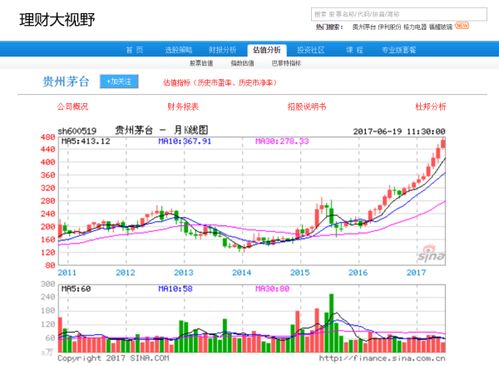Click the Copyright 2017 SINA.COM text
Screen dimensions: 499x365
point(113,358)
